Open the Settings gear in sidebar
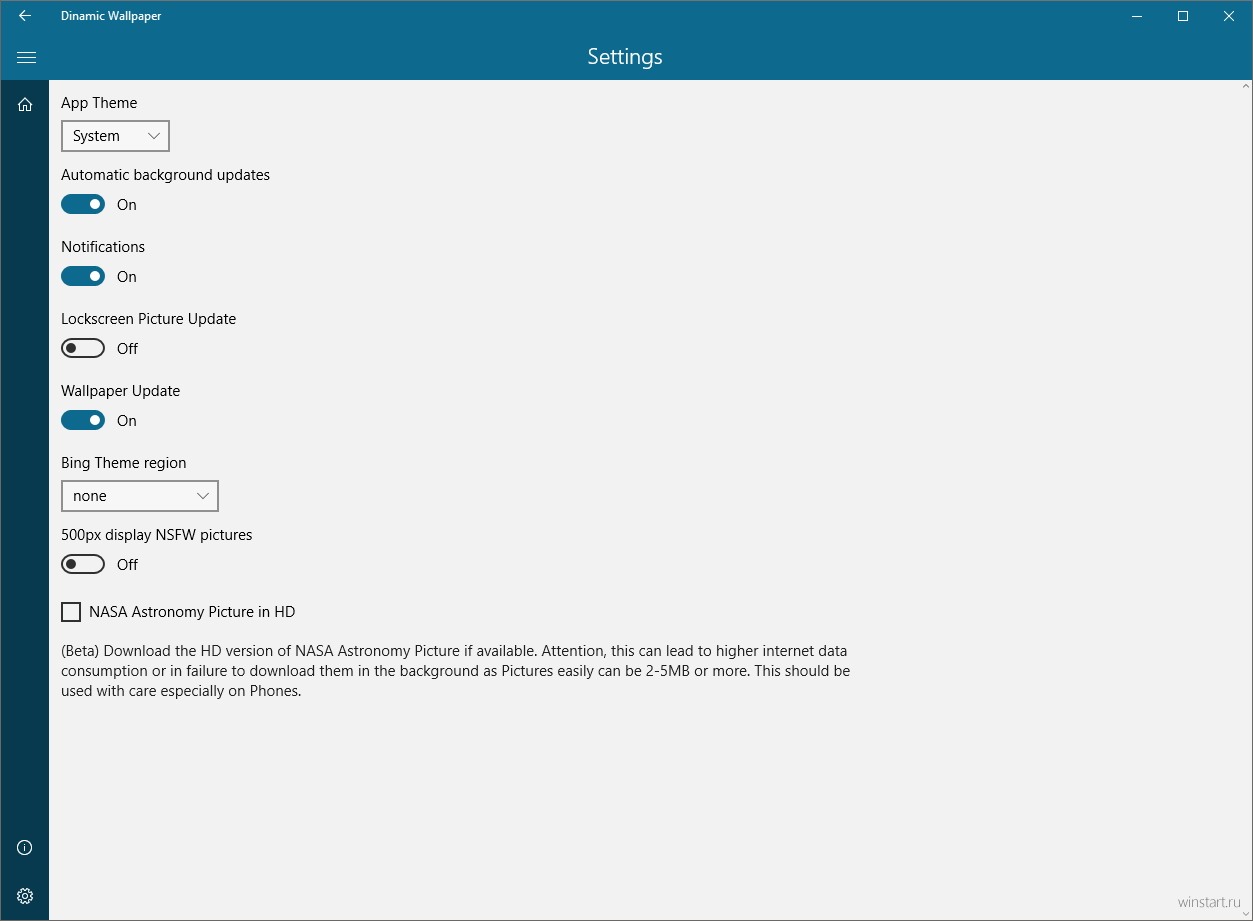1253x921 pixels. (25, 896)
